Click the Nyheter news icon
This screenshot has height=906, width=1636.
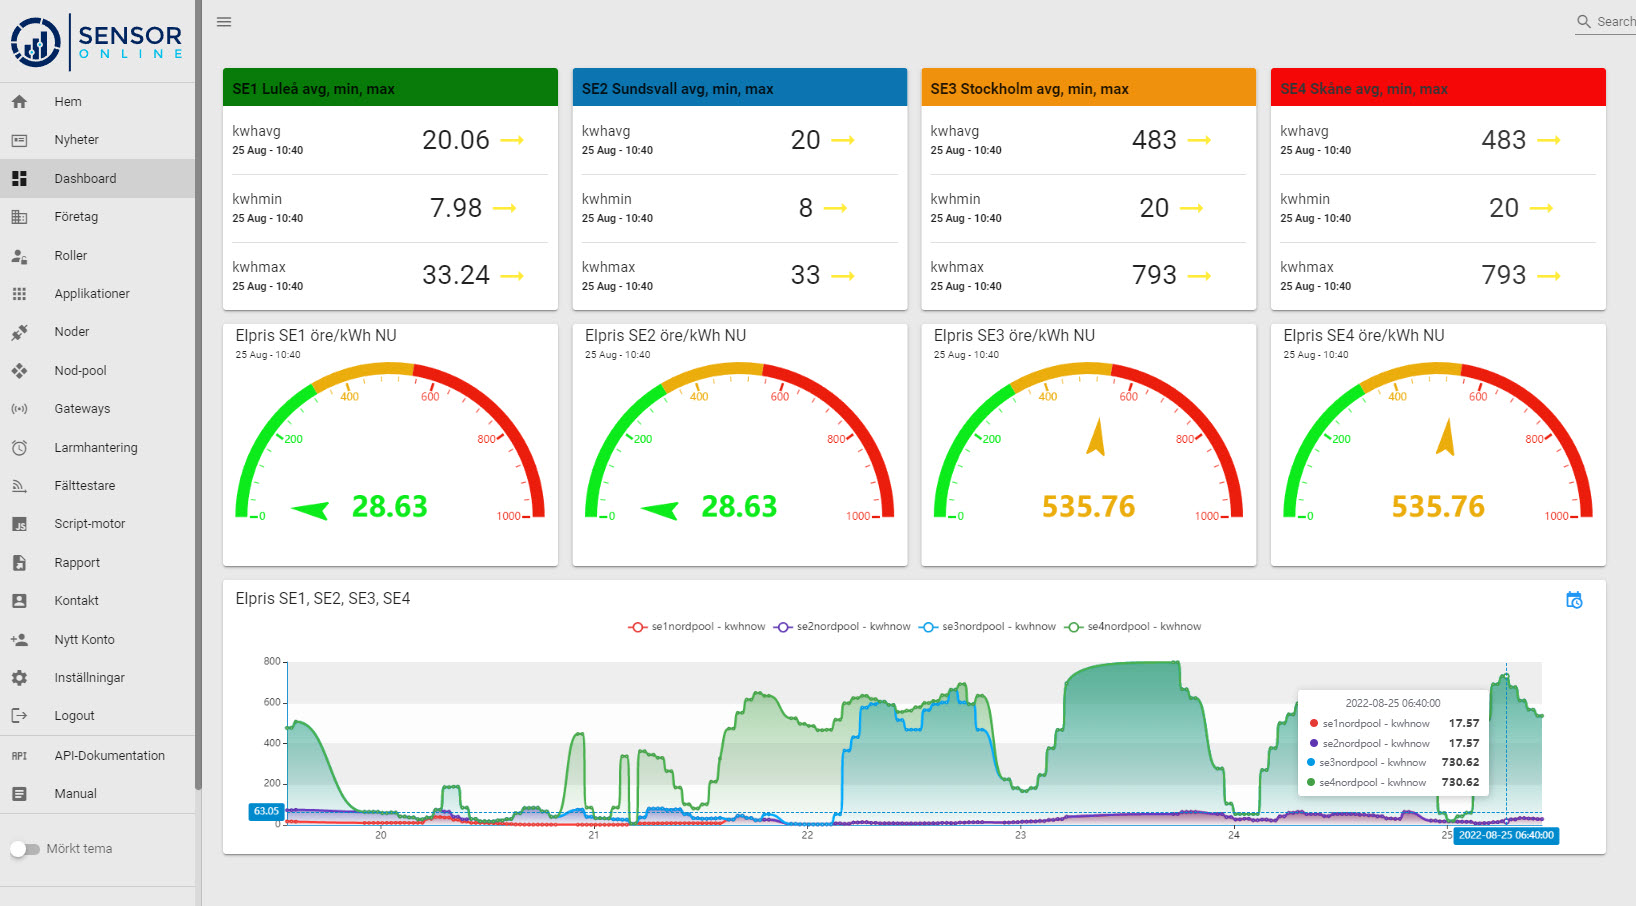19,140
